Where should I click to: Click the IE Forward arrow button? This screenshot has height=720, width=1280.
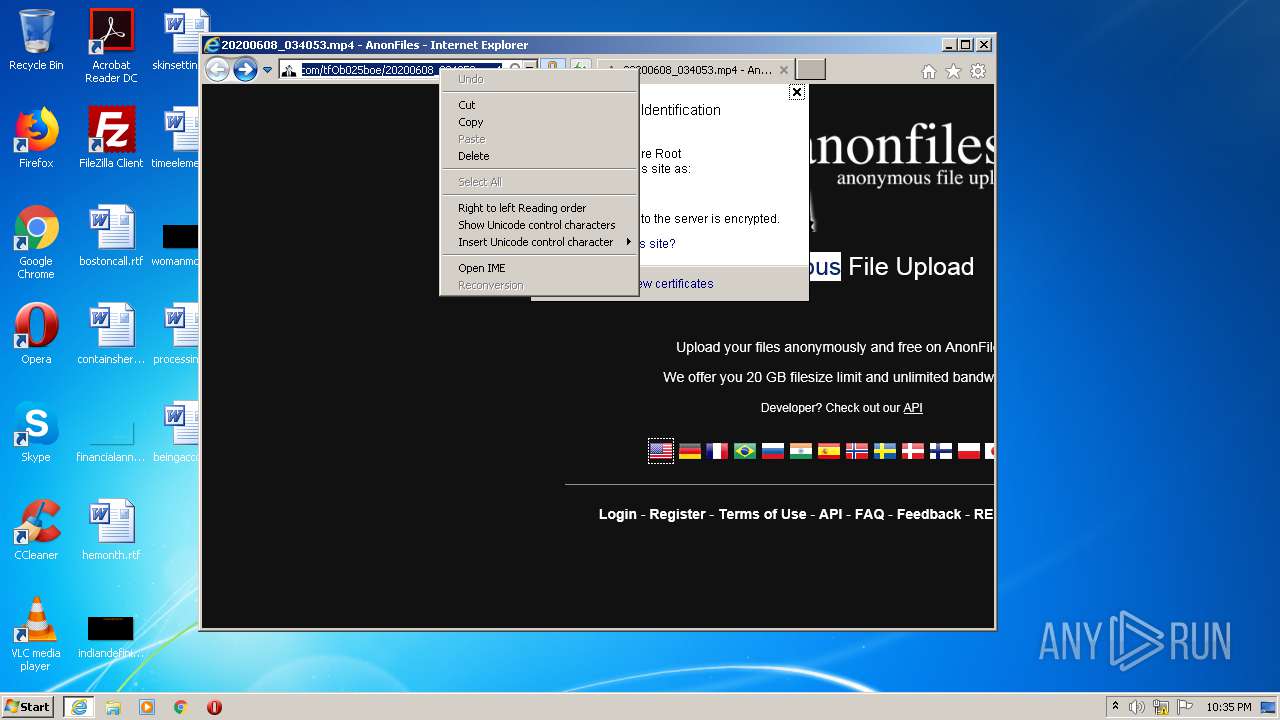point(245,69)
